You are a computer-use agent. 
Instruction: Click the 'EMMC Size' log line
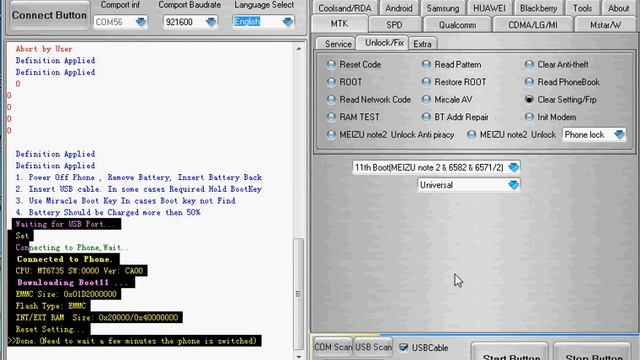(66, 294)
